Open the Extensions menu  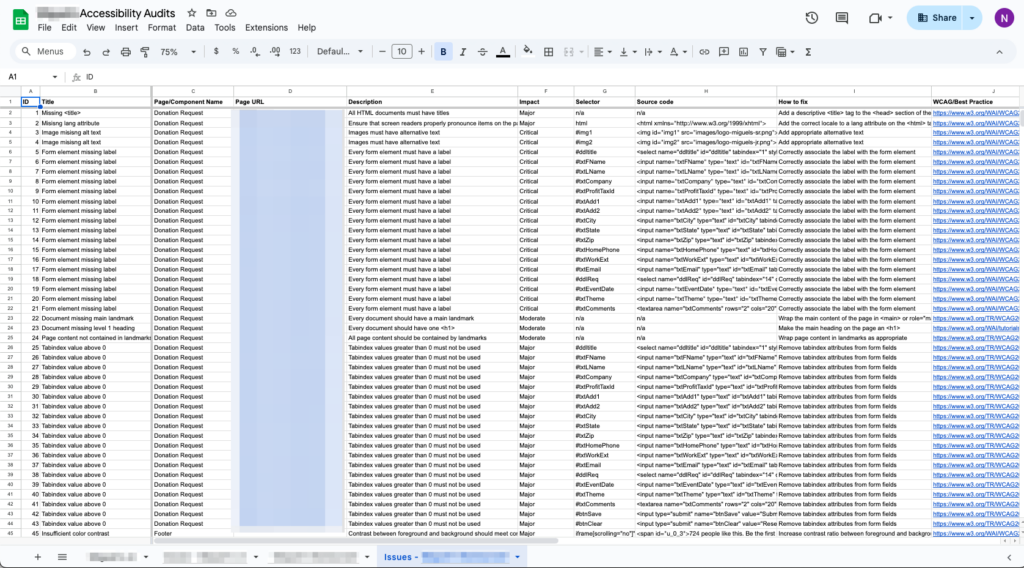(x=266, y=28)
